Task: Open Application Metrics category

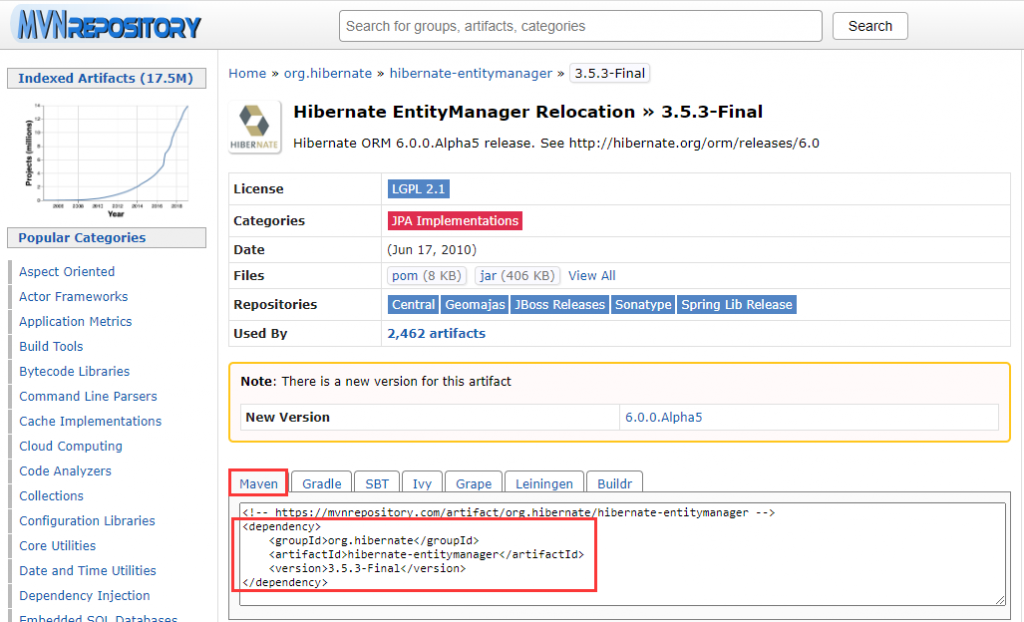Action: click(x=75, y=321)
